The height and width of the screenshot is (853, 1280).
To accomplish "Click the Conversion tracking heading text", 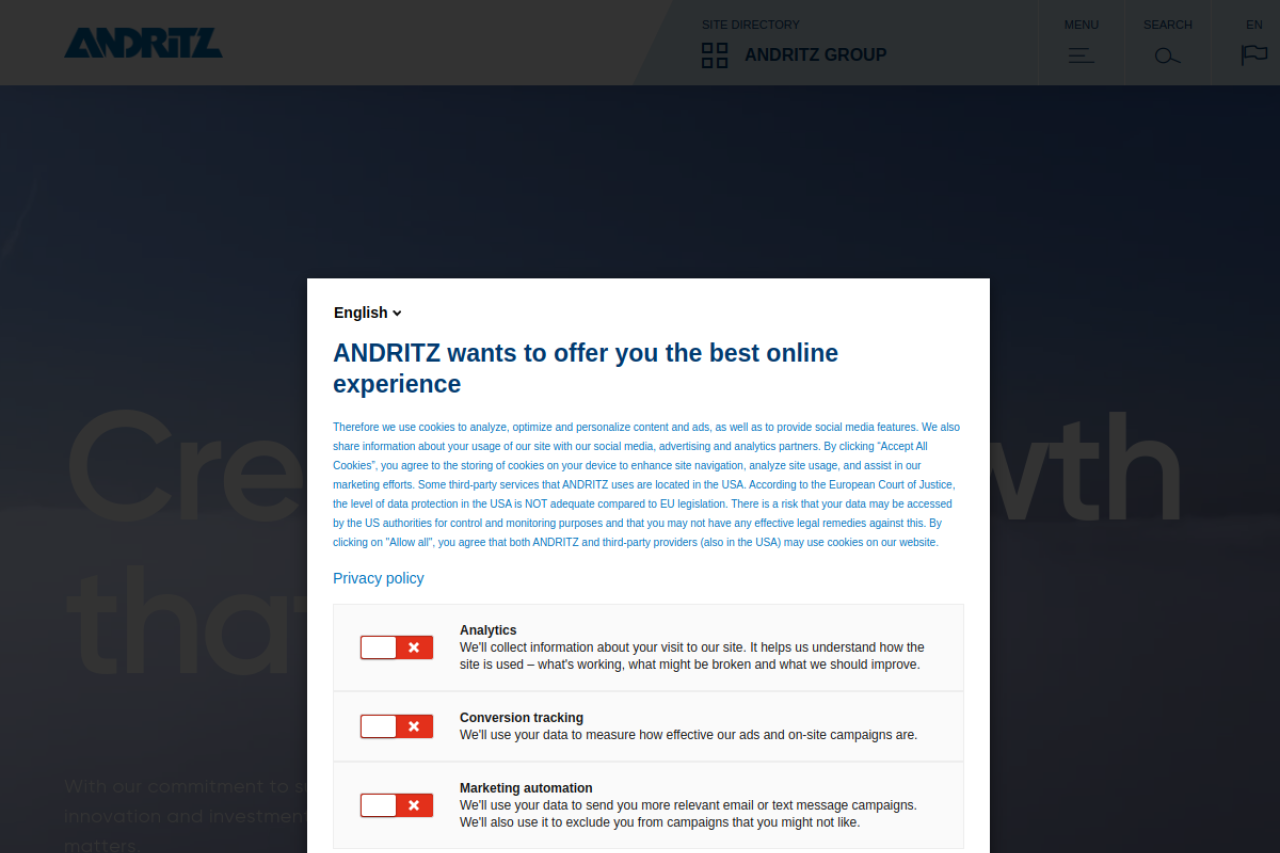I will point(521,718).
